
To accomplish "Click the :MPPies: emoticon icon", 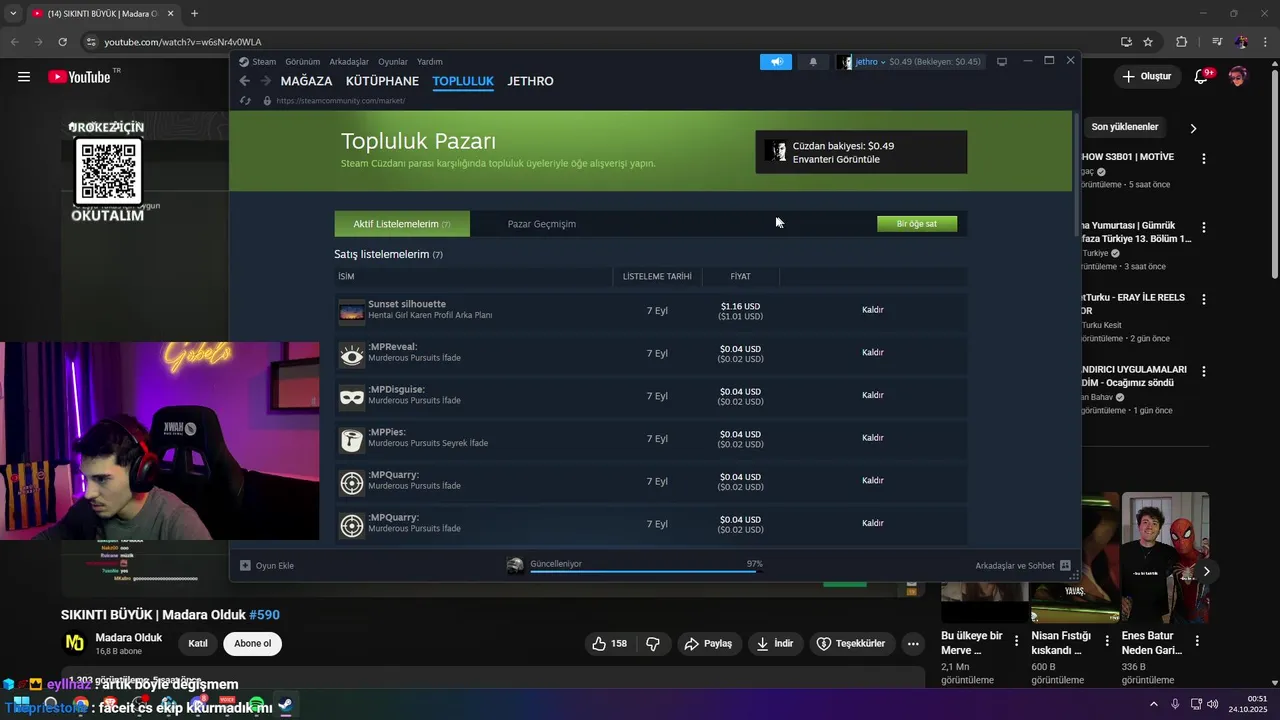I will [x=352, y=439].
